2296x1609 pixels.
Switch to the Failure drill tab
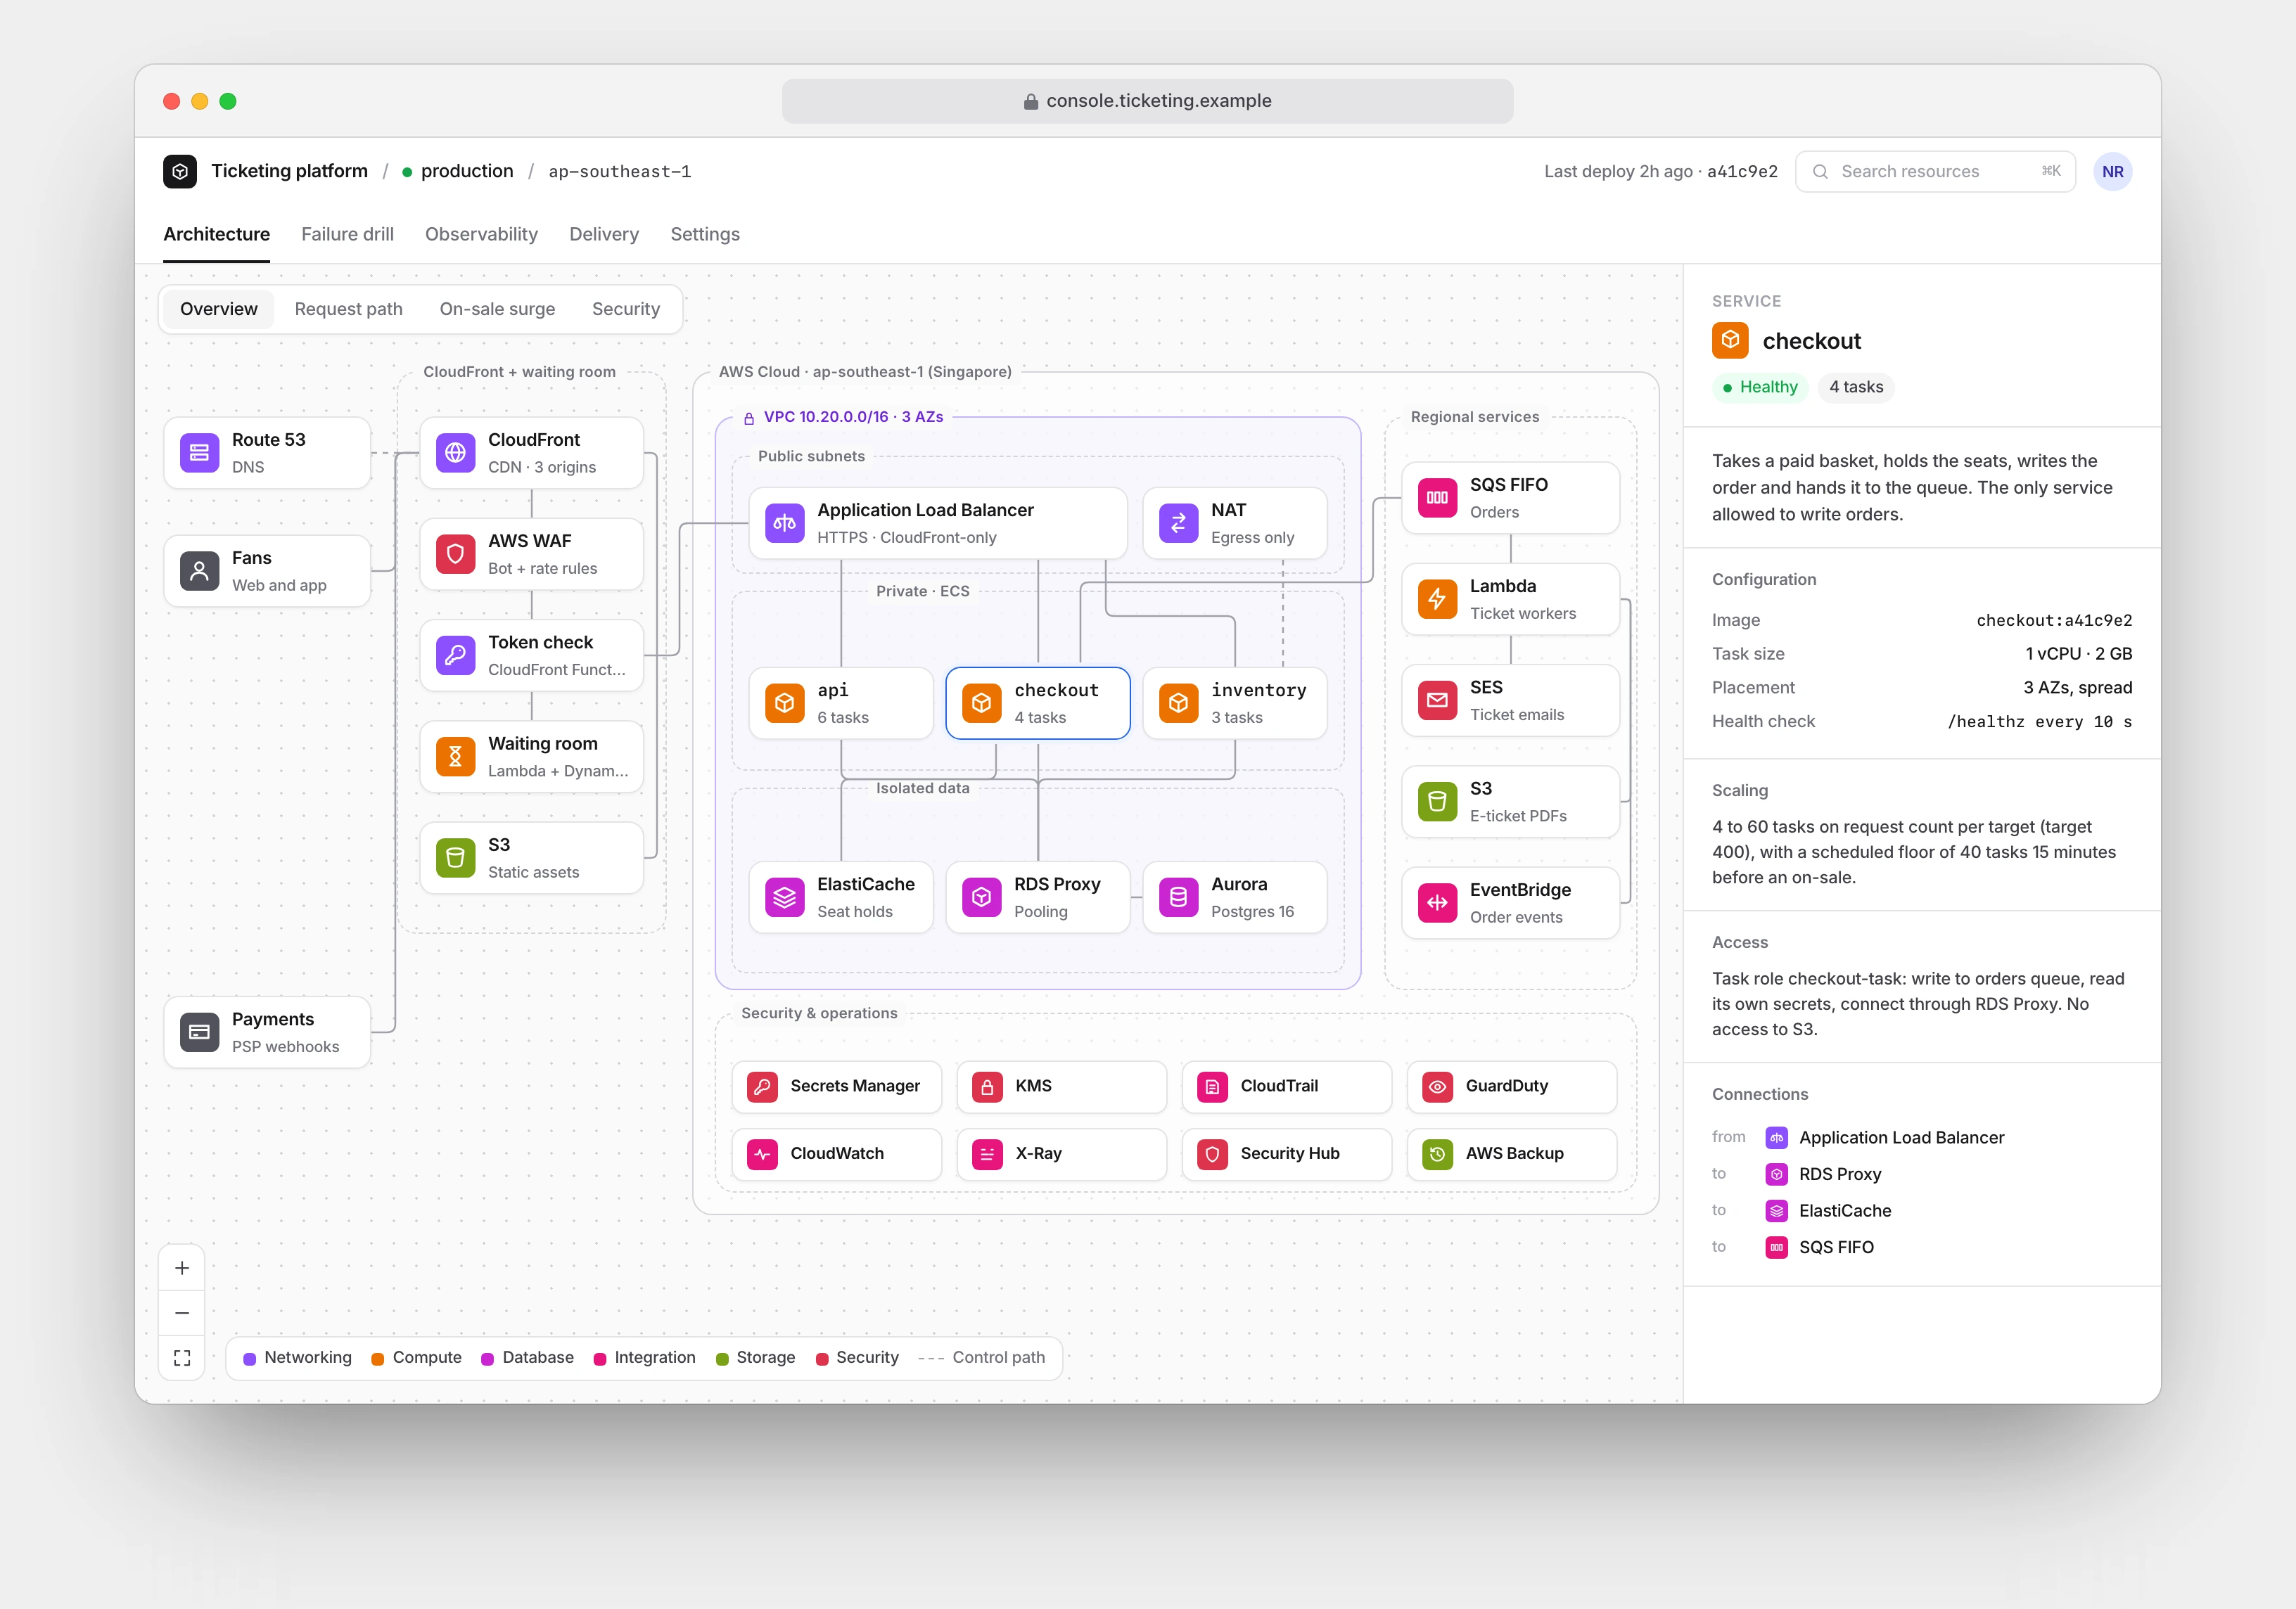pyautogui.click(x=347, y=234)
